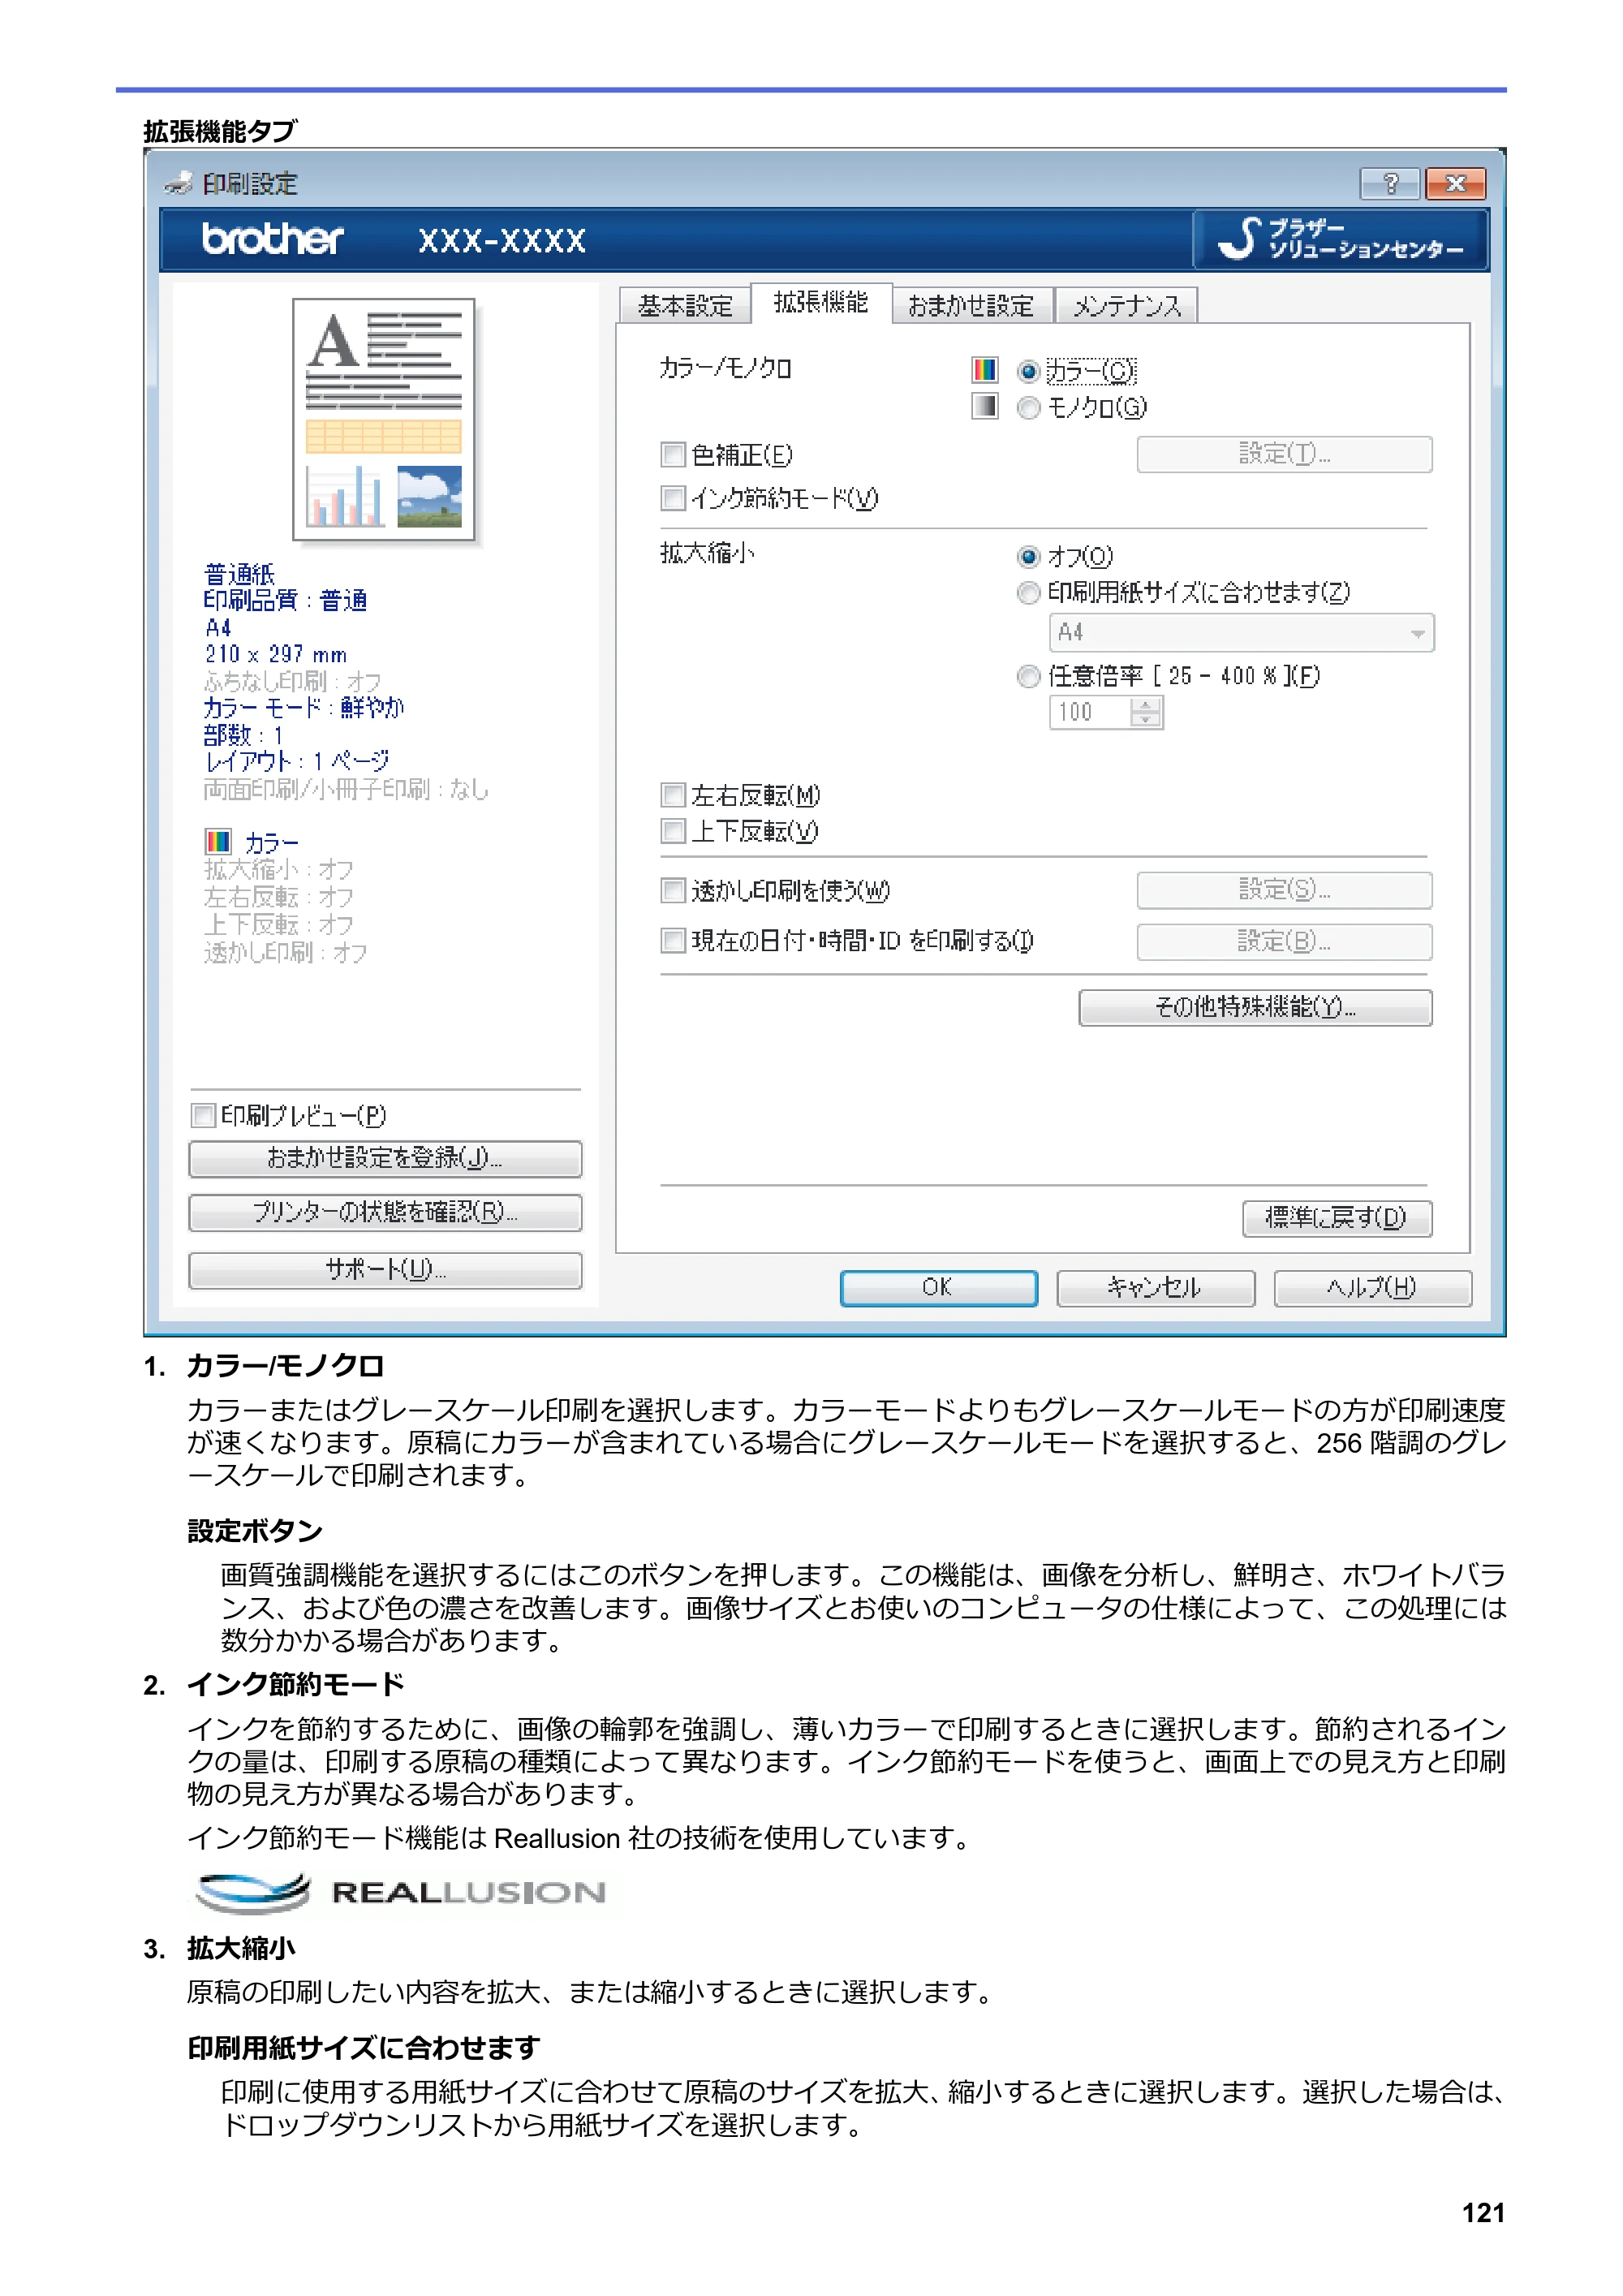
Task: Enable 現在の日付・時間・ID を印刷する checkbox
Action: coord(673,941)
